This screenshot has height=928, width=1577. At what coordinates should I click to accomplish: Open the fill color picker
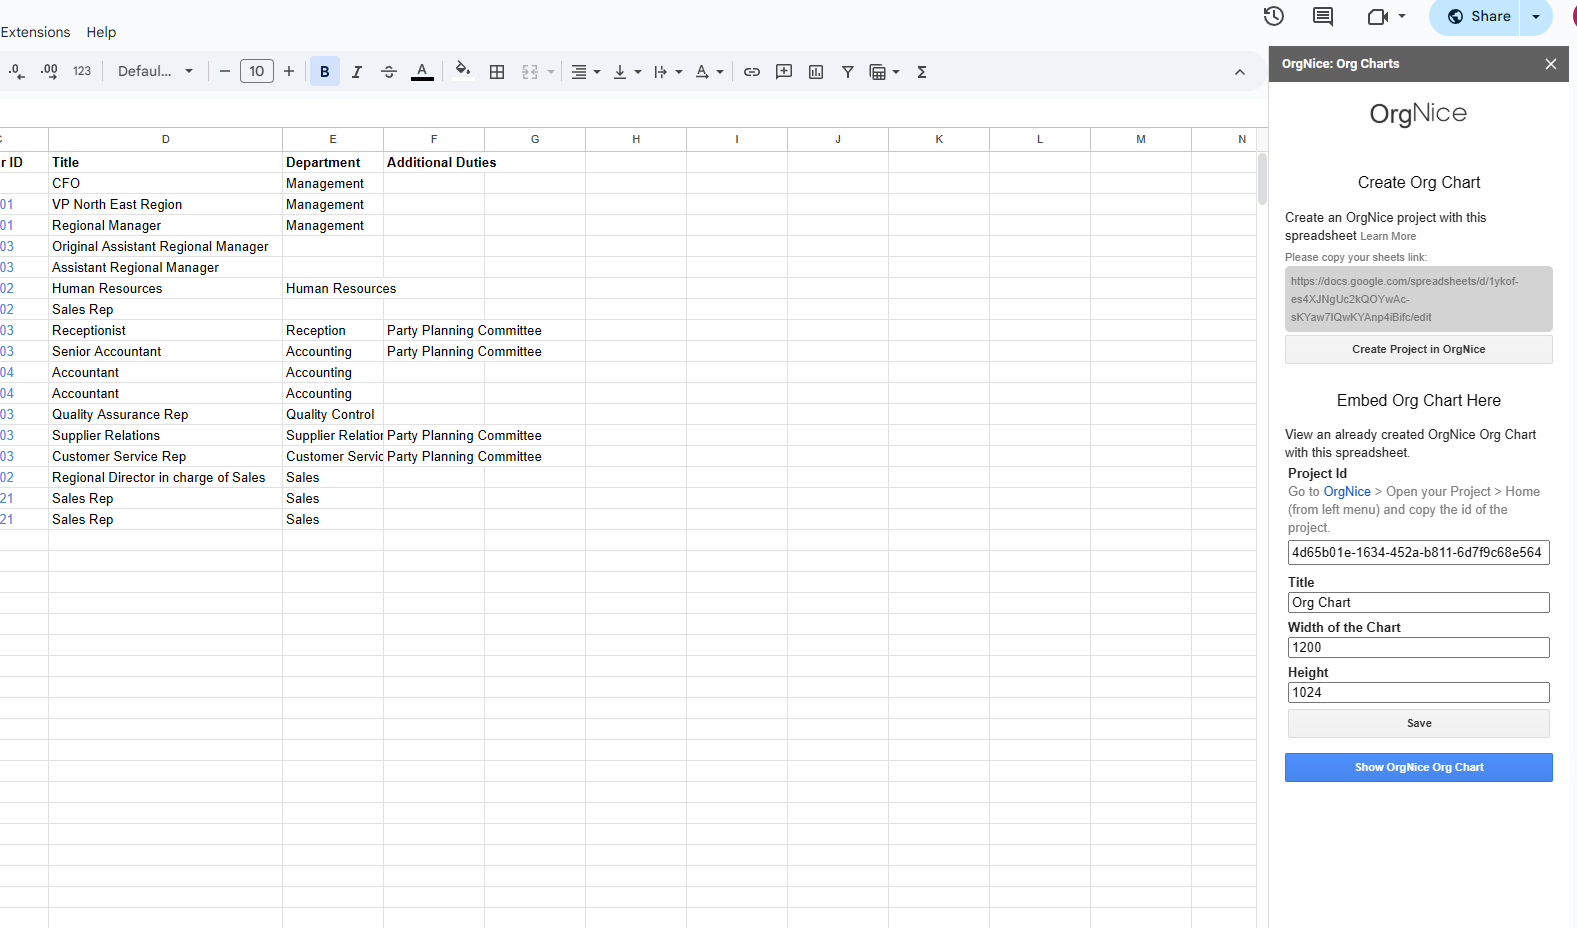(x=462, y=71)
